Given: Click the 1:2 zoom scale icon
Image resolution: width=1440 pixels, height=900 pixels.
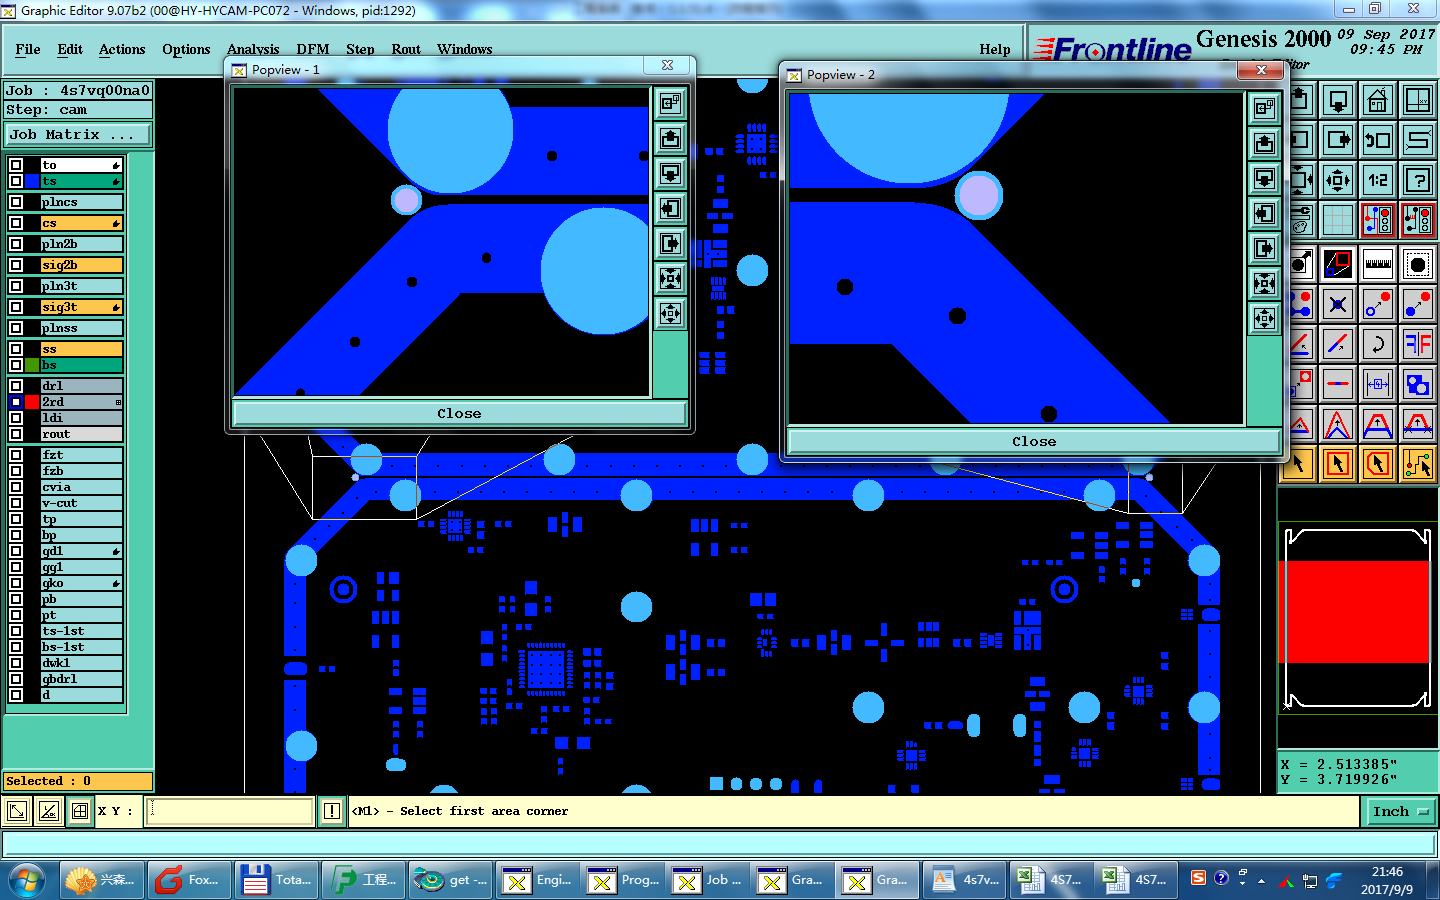Looking at the screenshot, I should click(1378, 180).
